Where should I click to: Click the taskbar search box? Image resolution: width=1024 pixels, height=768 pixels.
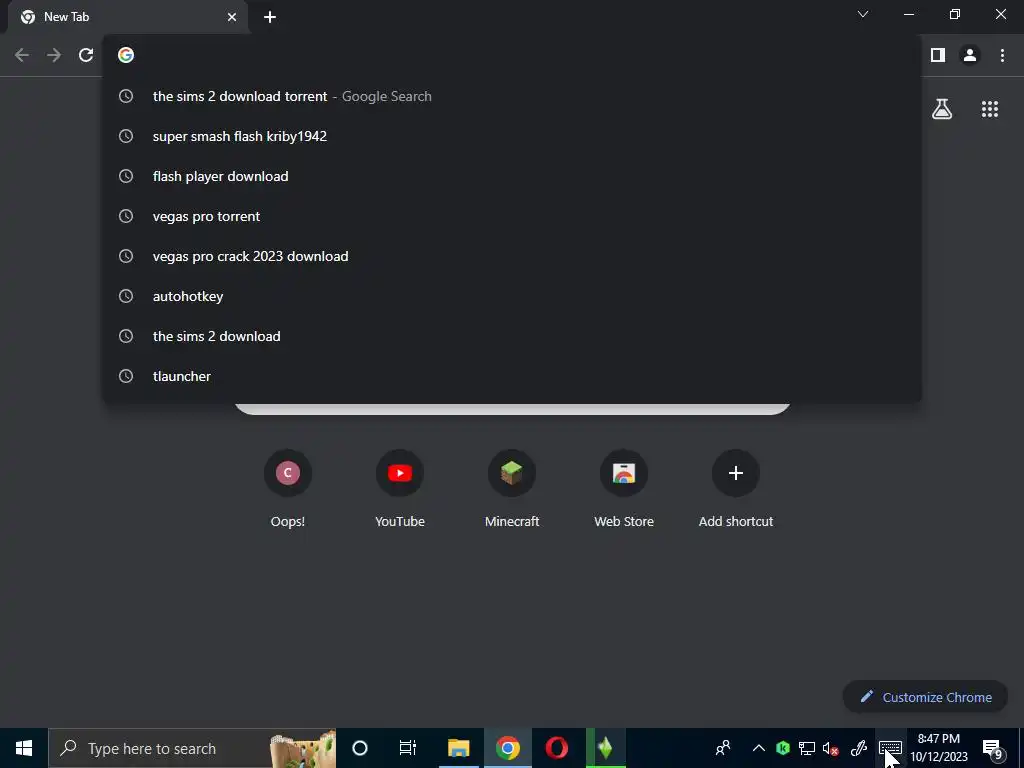click(192, 748)
